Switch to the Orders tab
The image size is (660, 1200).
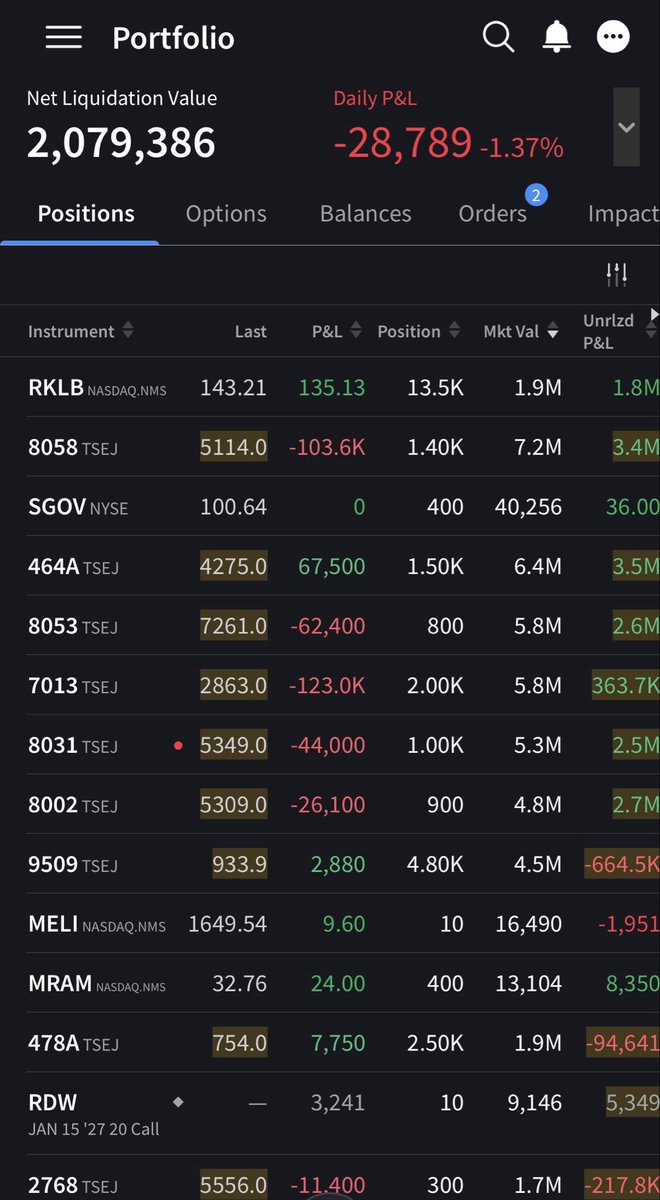coord(492,213)
